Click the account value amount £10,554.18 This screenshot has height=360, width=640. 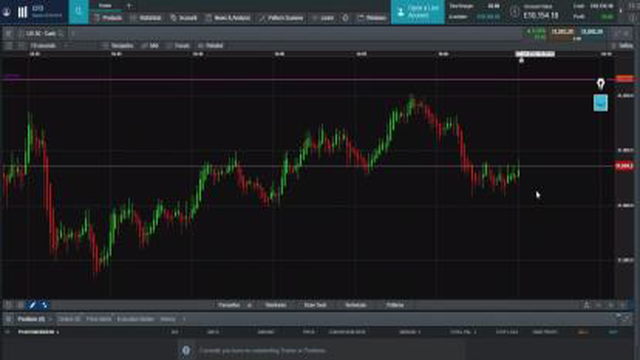(541, 16)
